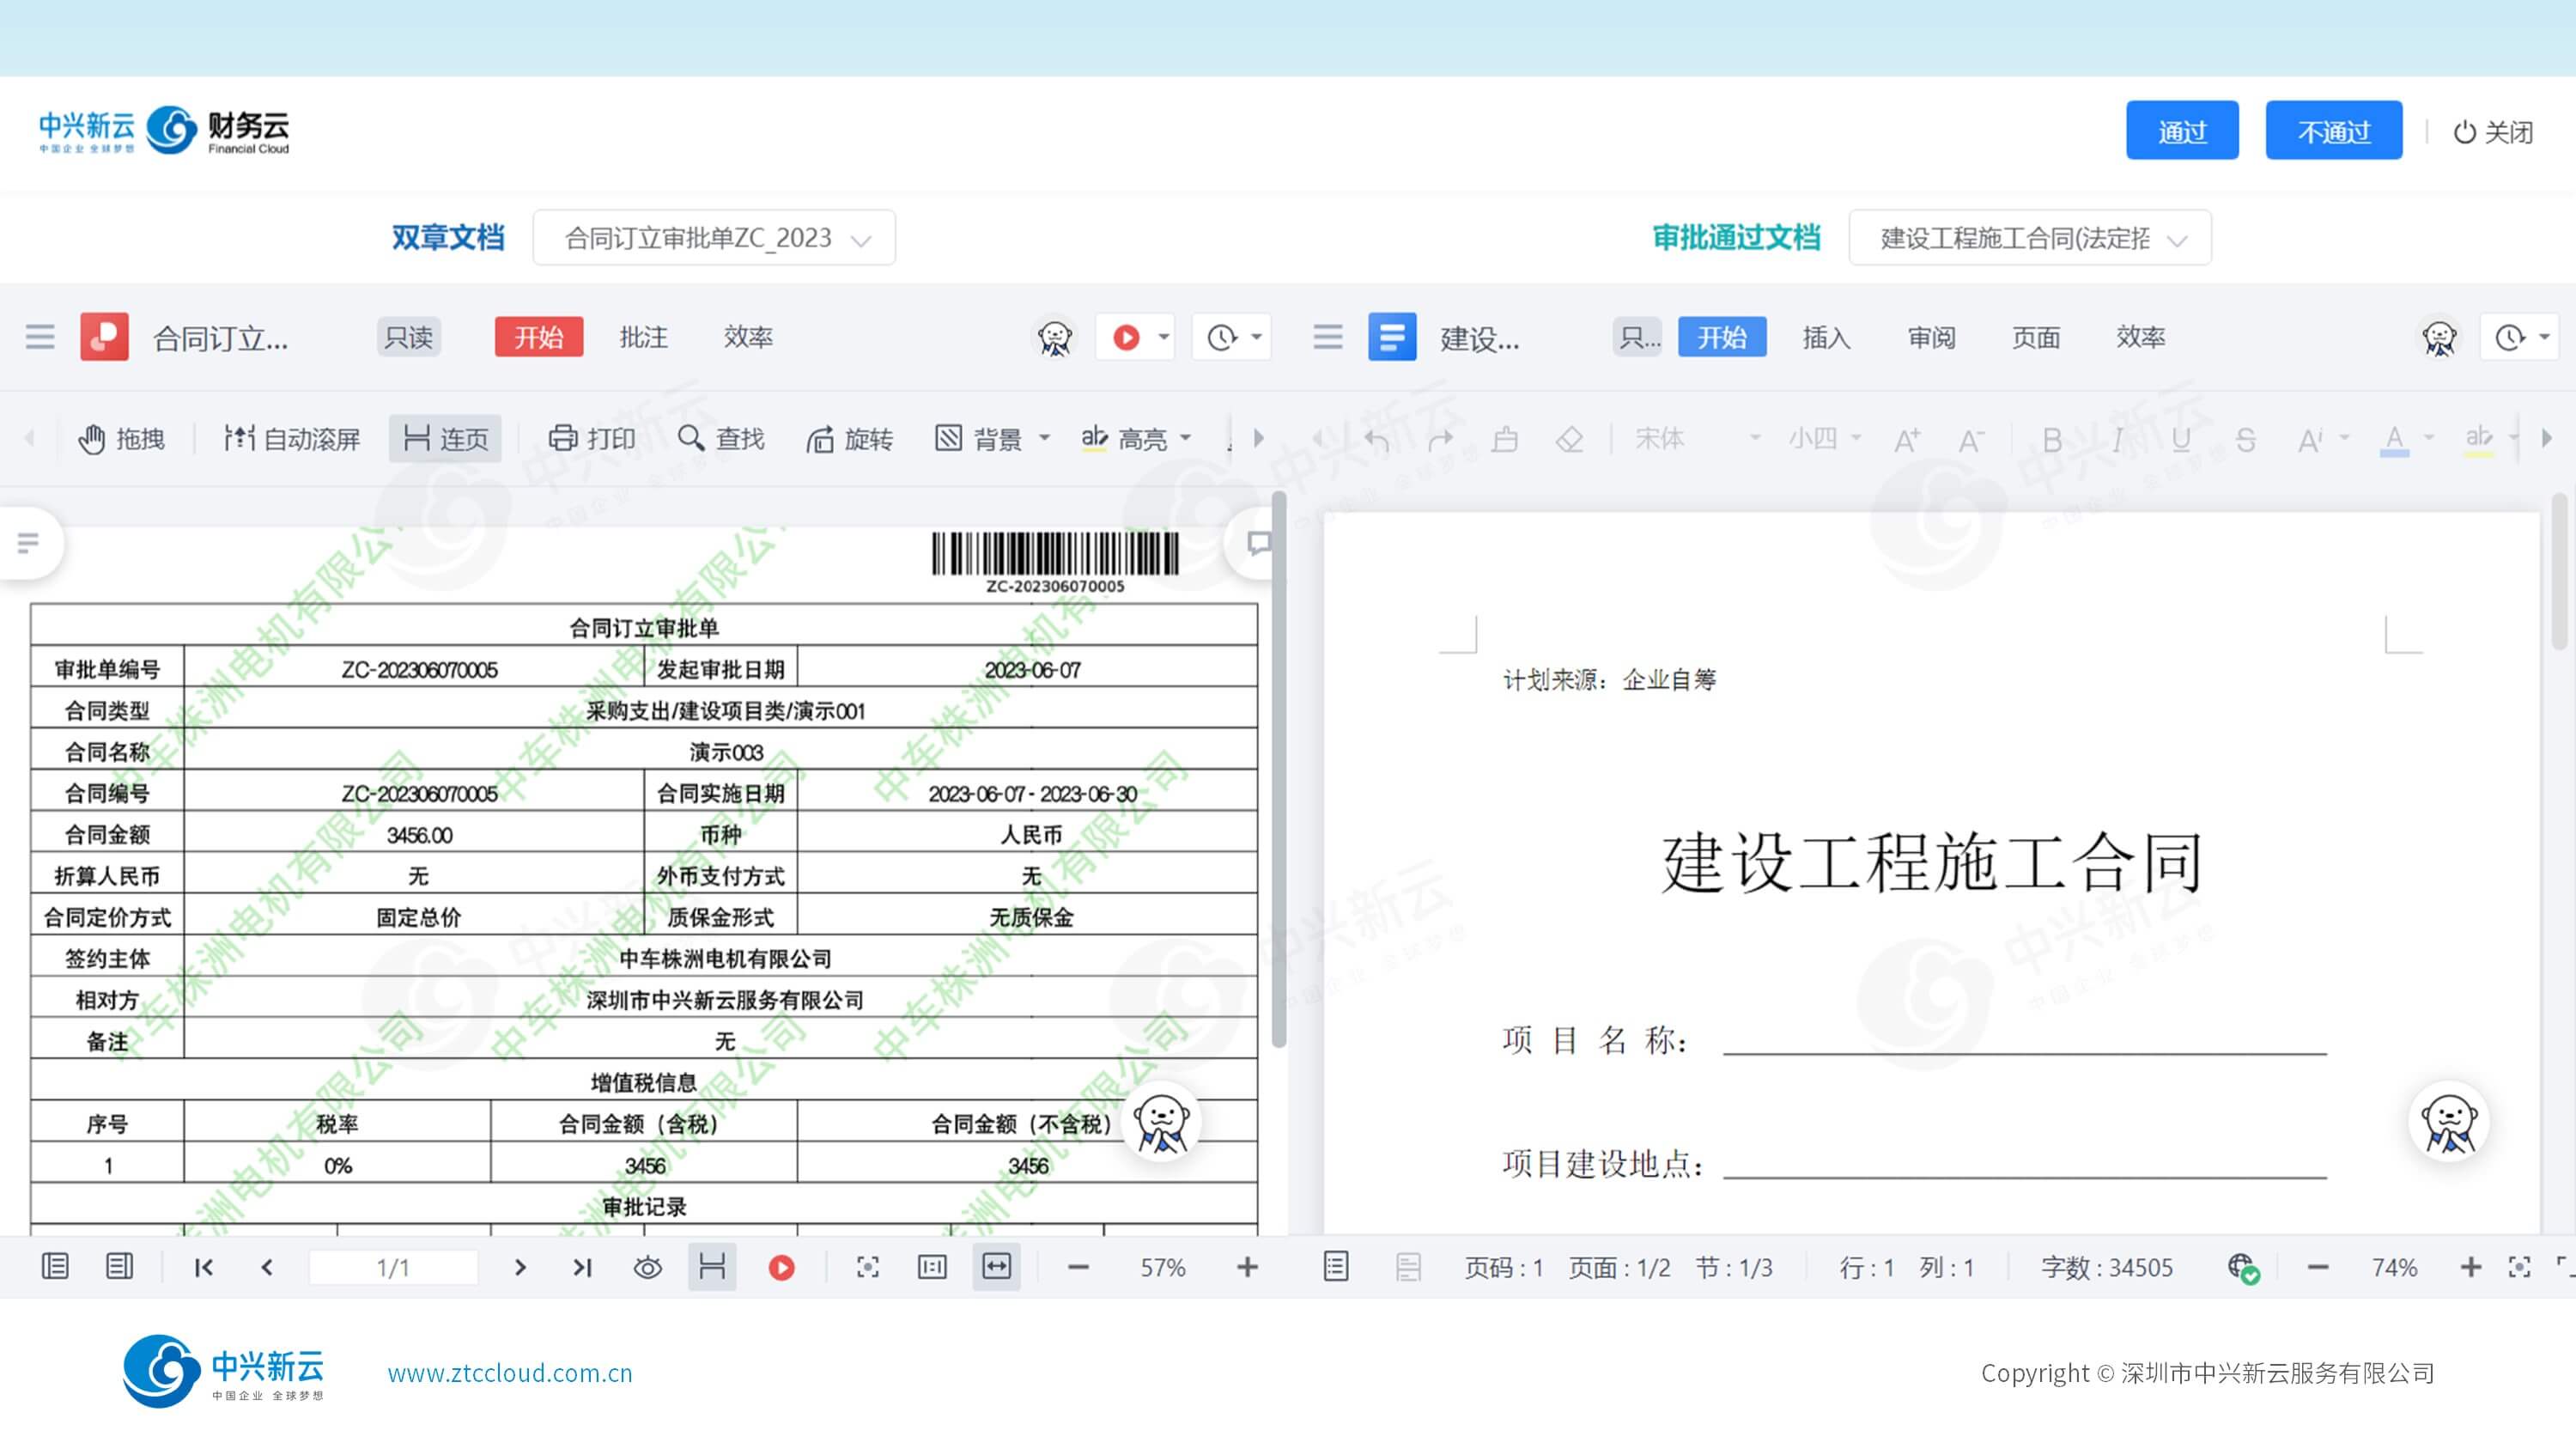Click the floating assistant on right document
The width and height of the screenshot is (2576, 1449).
click(x=2449, y=1122)
